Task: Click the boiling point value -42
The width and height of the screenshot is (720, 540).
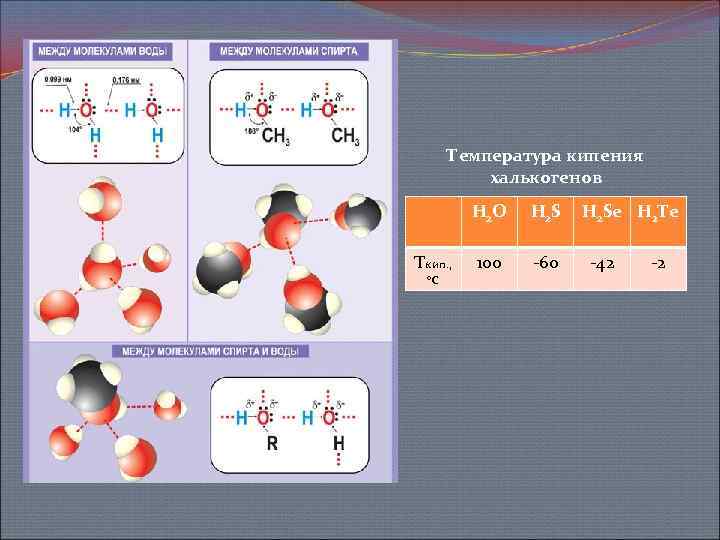Action: pyautogui.click(x=602, y=264)
